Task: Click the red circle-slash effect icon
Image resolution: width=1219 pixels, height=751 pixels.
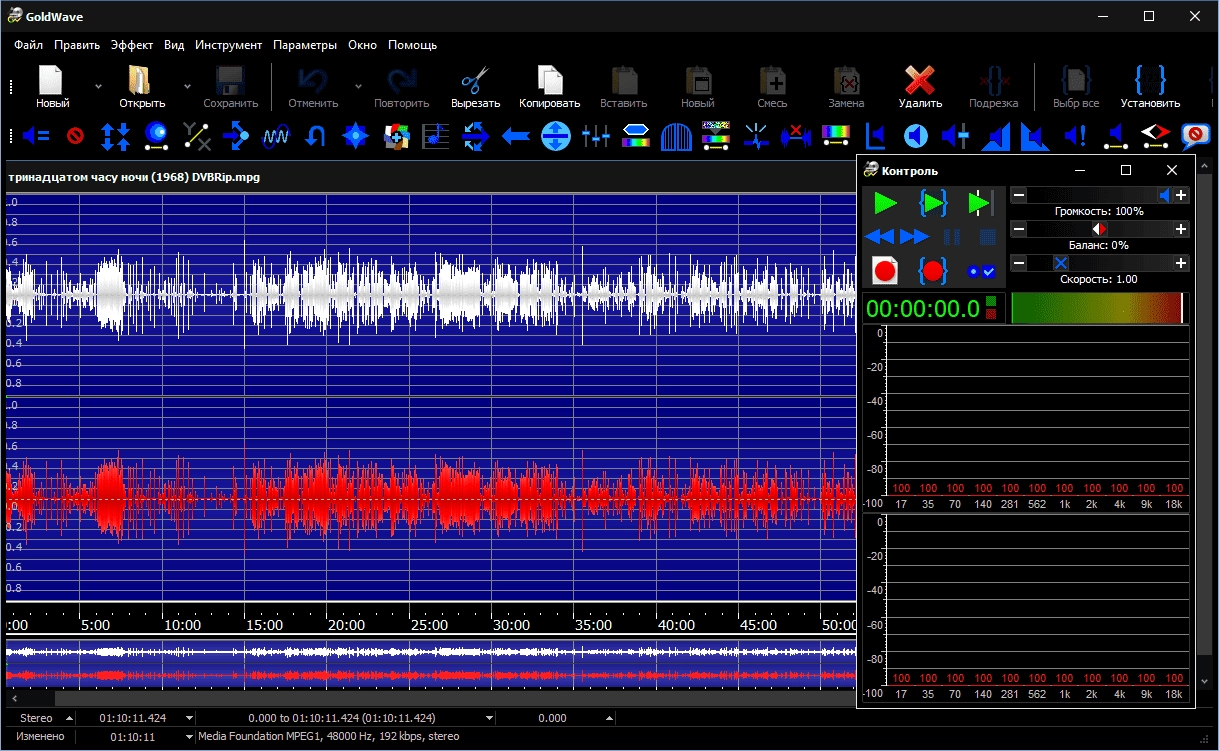Action: tap(75, 135)
